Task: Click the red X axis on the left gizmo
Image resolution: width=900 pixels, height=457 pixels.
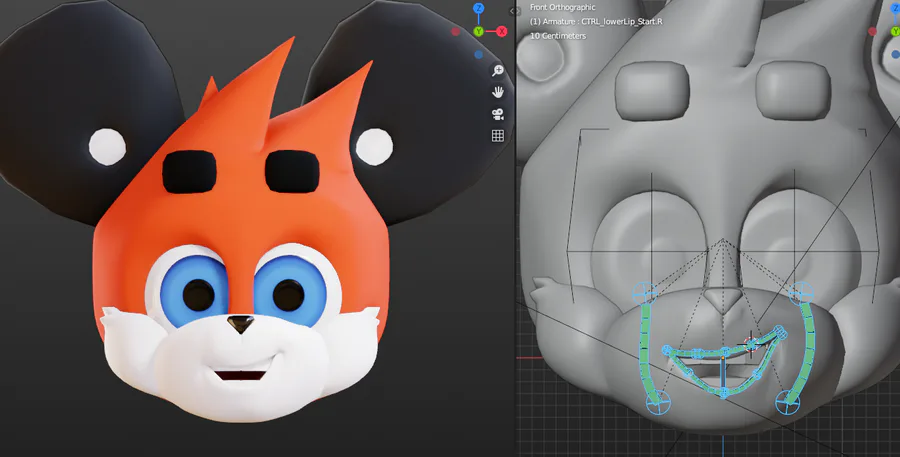Action: tap(502, 32)
